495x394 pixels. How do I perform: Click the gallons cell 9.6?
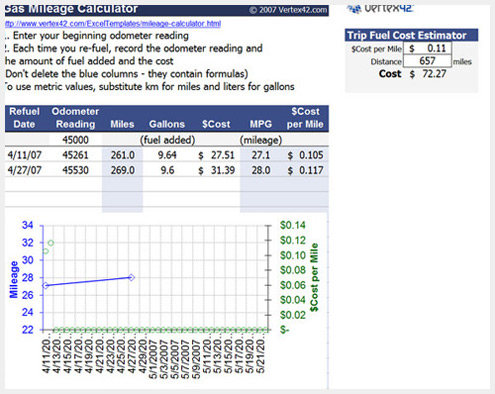[x=167, y=170]
